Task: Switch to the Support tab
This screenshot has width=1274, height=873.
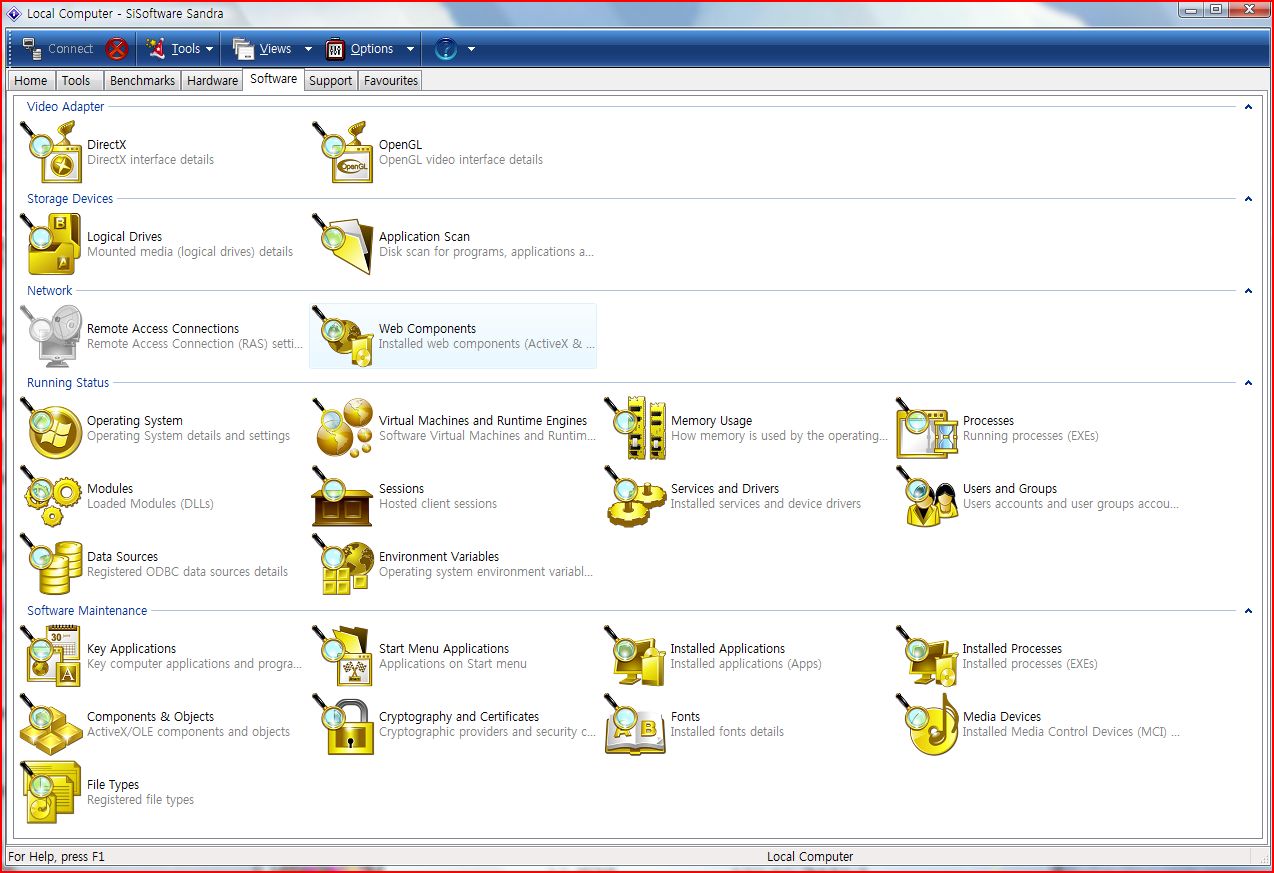Action: (330, 81)
